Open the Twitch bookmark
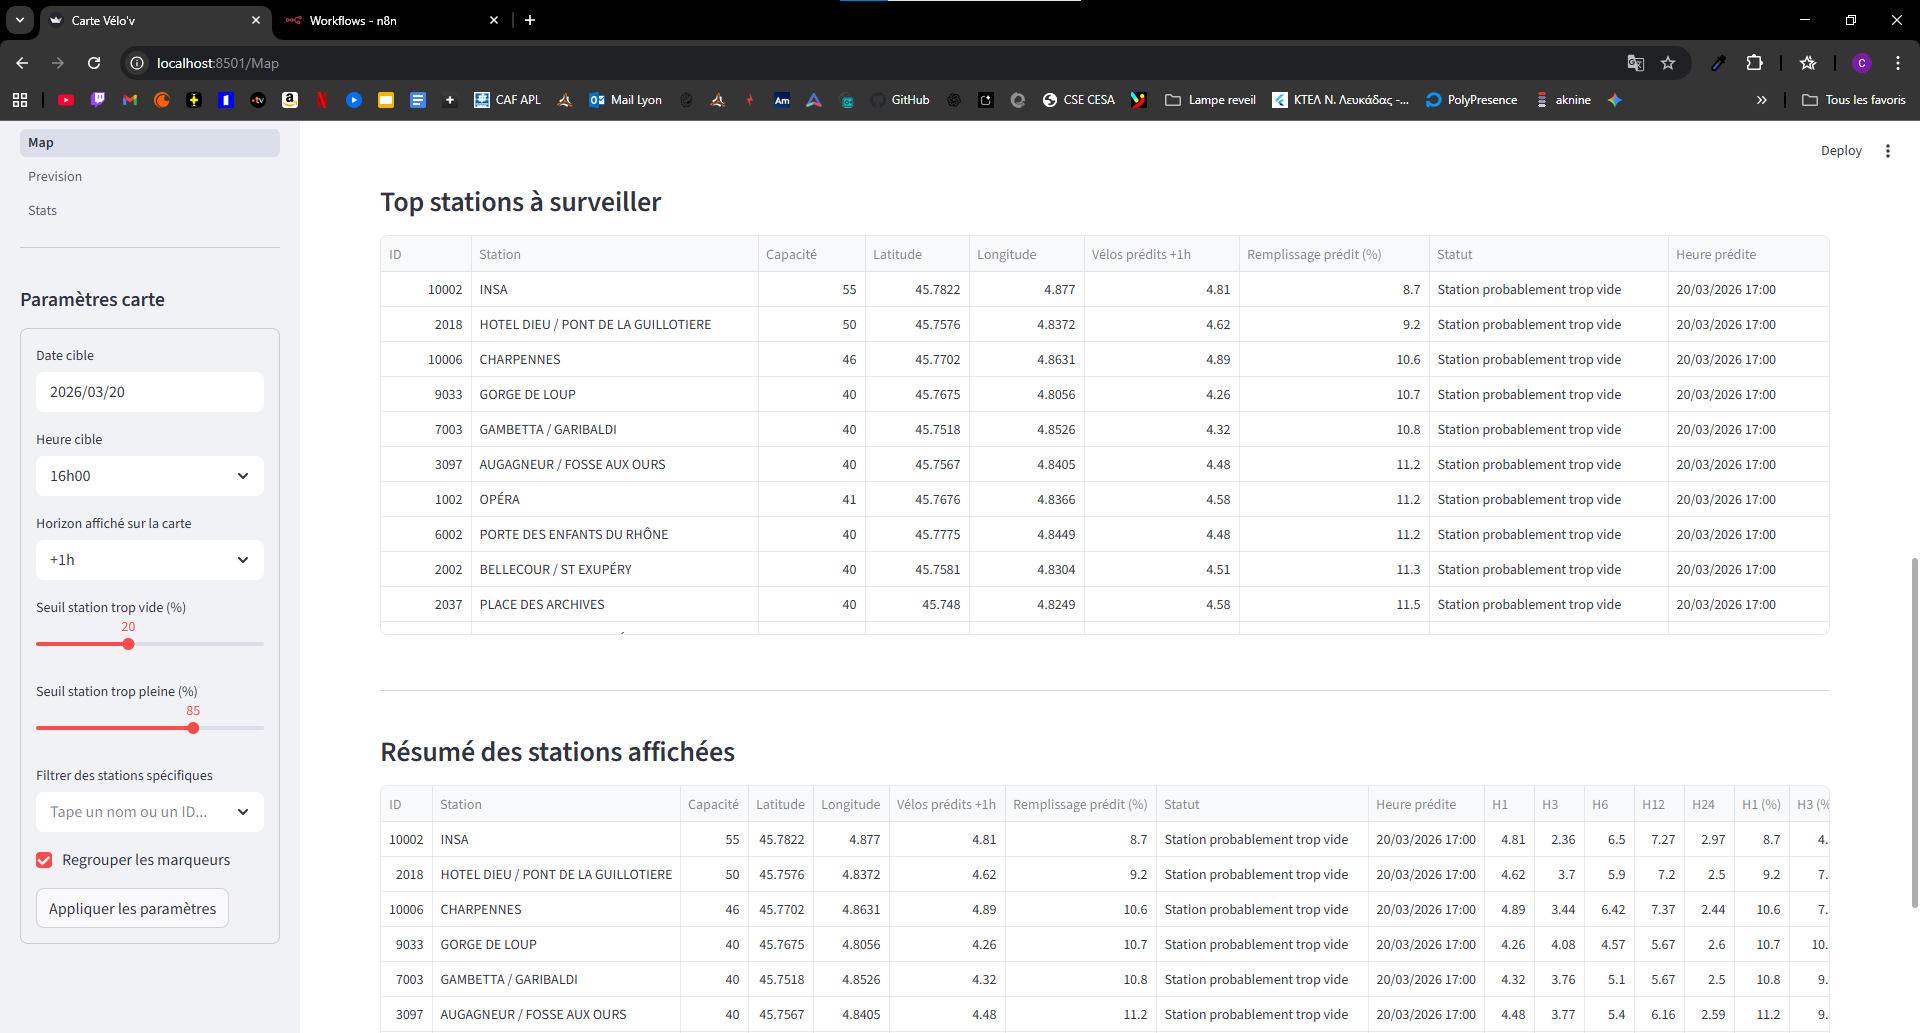 point(98,99)
